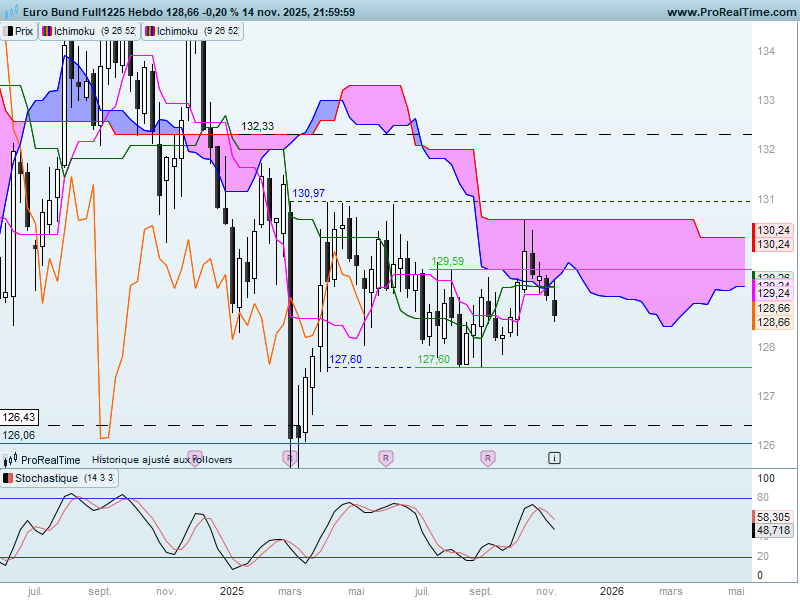Click the Stochastique (14 3 3) label

[x=59, y=478]
